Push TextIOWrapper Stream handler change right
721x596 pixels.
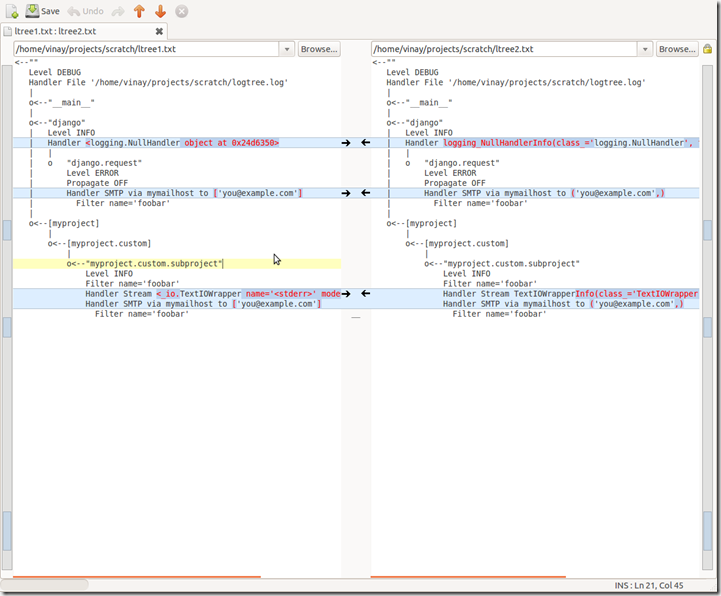346,293
